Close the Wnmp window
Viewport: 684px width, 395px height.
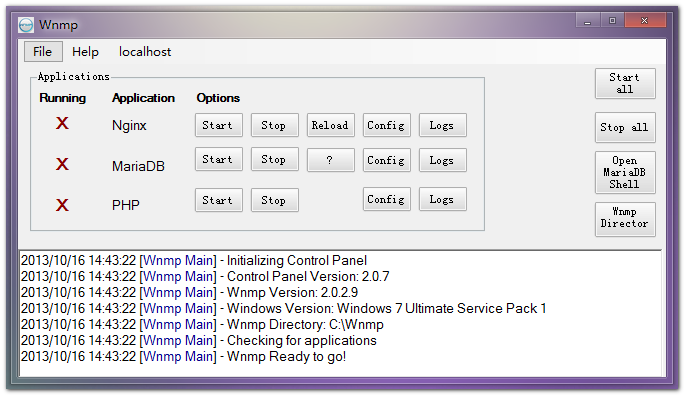point(645,21)
